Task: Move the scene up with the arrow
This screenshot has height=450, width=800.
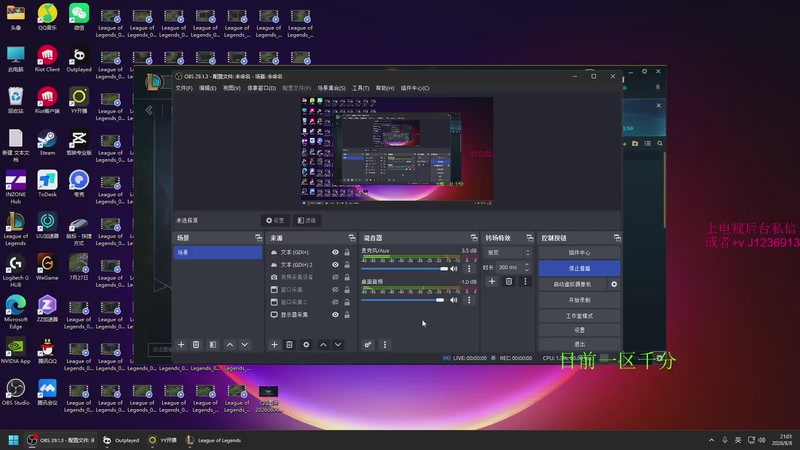Action: 230,345
